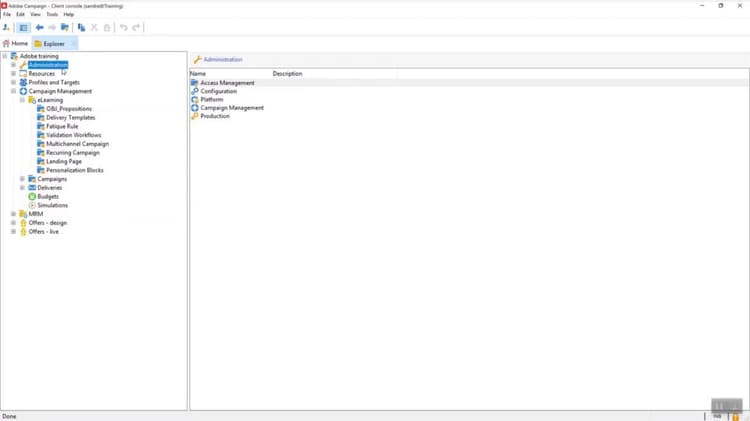The image size is (750, 421).
Task: Open the Tools menu
Action: click(52, 14)
